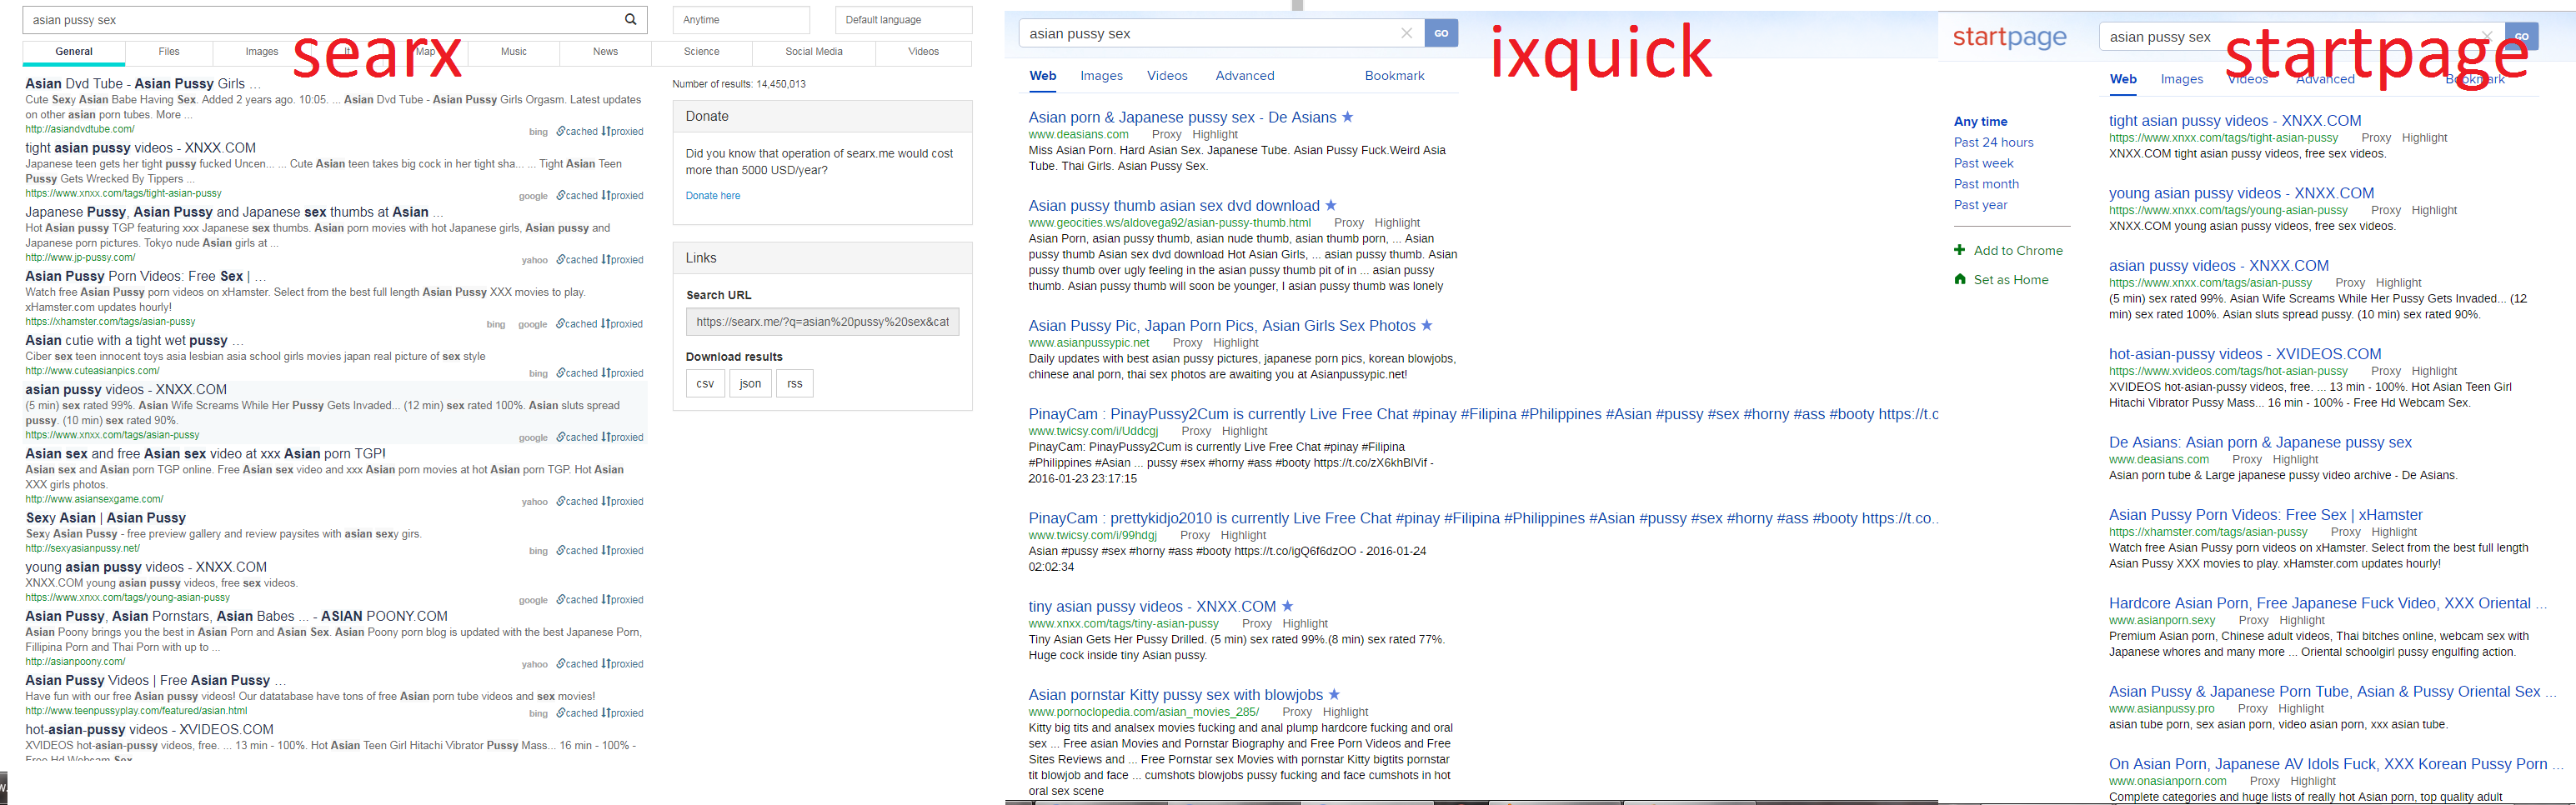
Task: Switch to the searx Music tab
Action: pos(514,52)
